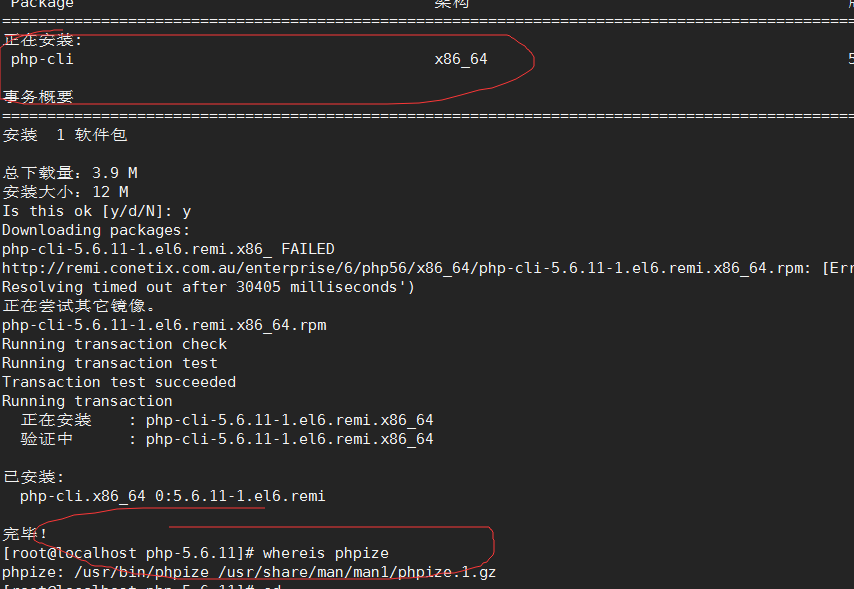Screen dimensions: 854x589
Task: Click the 'Running transaction check' line
Action: 114,344
